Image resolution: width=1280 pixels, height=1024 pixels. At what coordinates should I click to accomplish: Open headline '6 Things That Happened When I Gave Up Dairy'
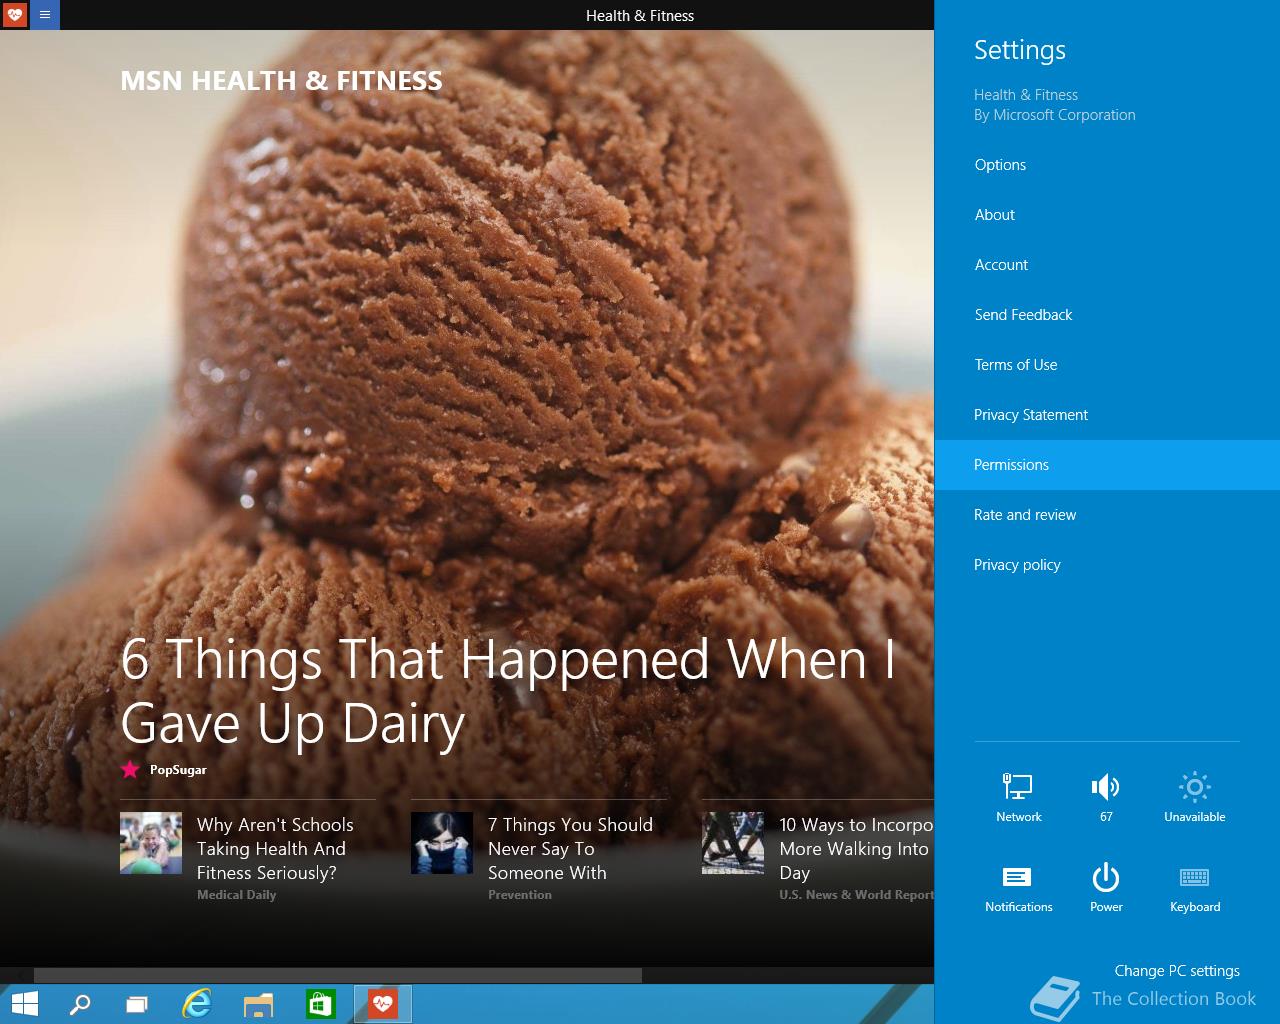tap(508, 690)
